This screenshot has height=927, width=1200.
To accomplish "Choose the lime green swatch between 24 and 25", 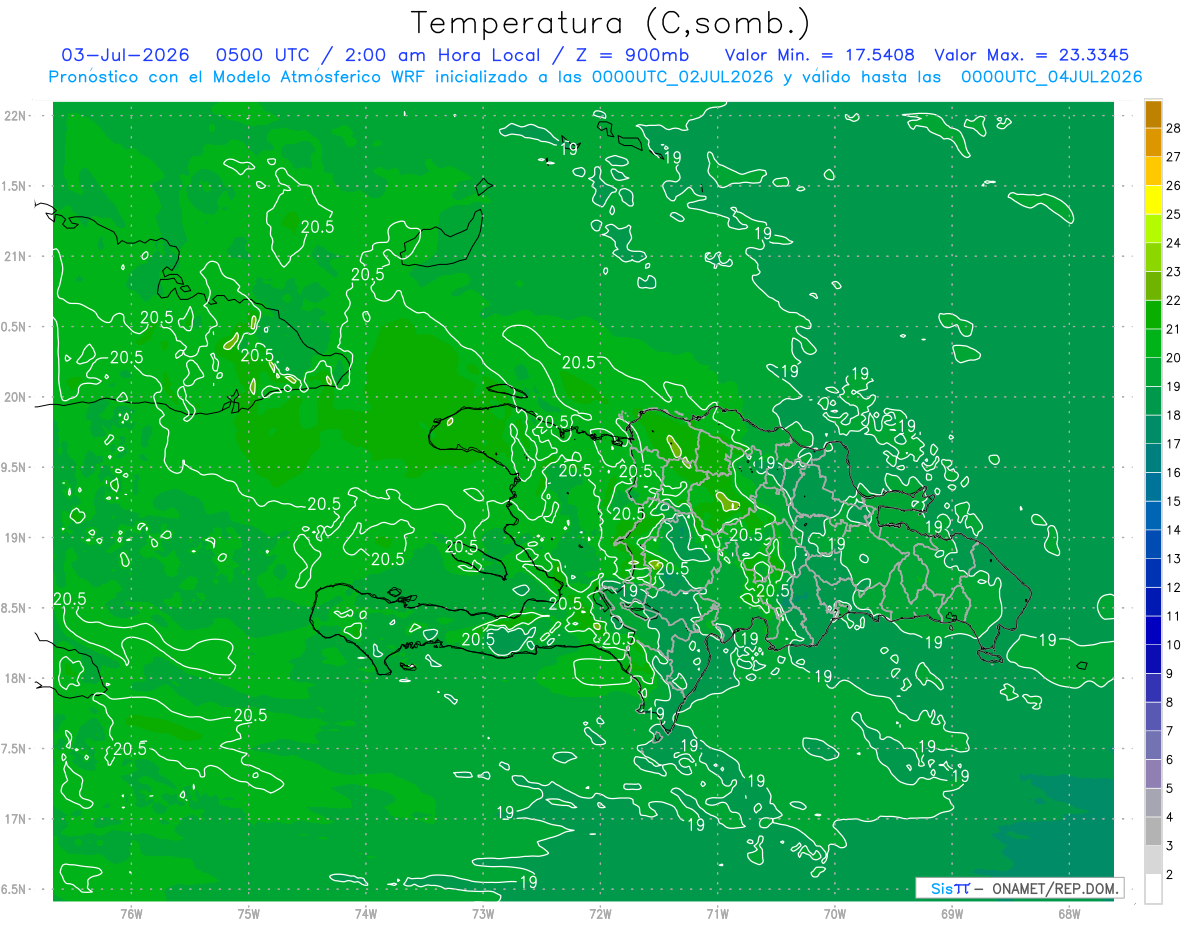I will [1154, 229].
